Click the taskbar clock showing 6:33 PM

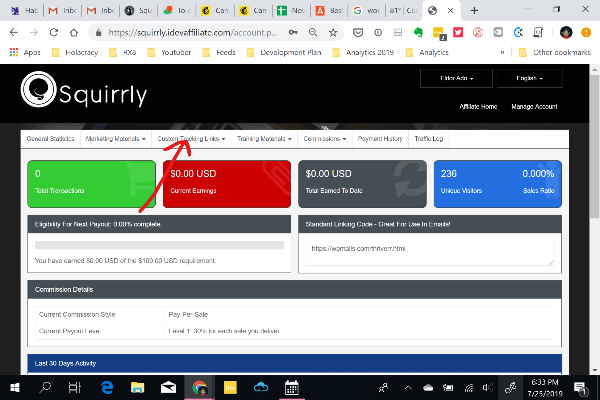click(x=545, y=388)
